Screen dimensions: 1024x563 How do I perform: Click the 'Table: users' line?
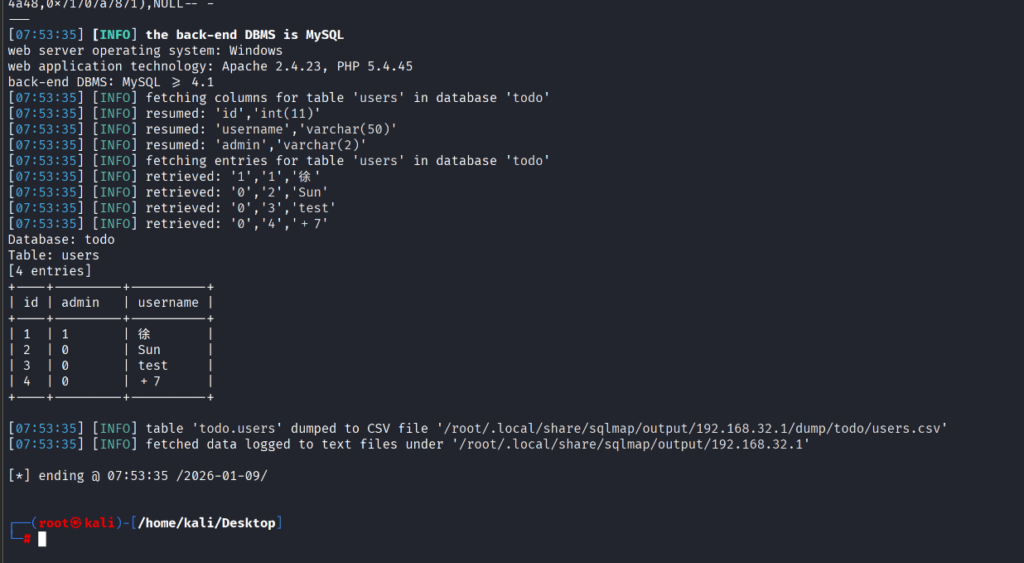[53, 255]
